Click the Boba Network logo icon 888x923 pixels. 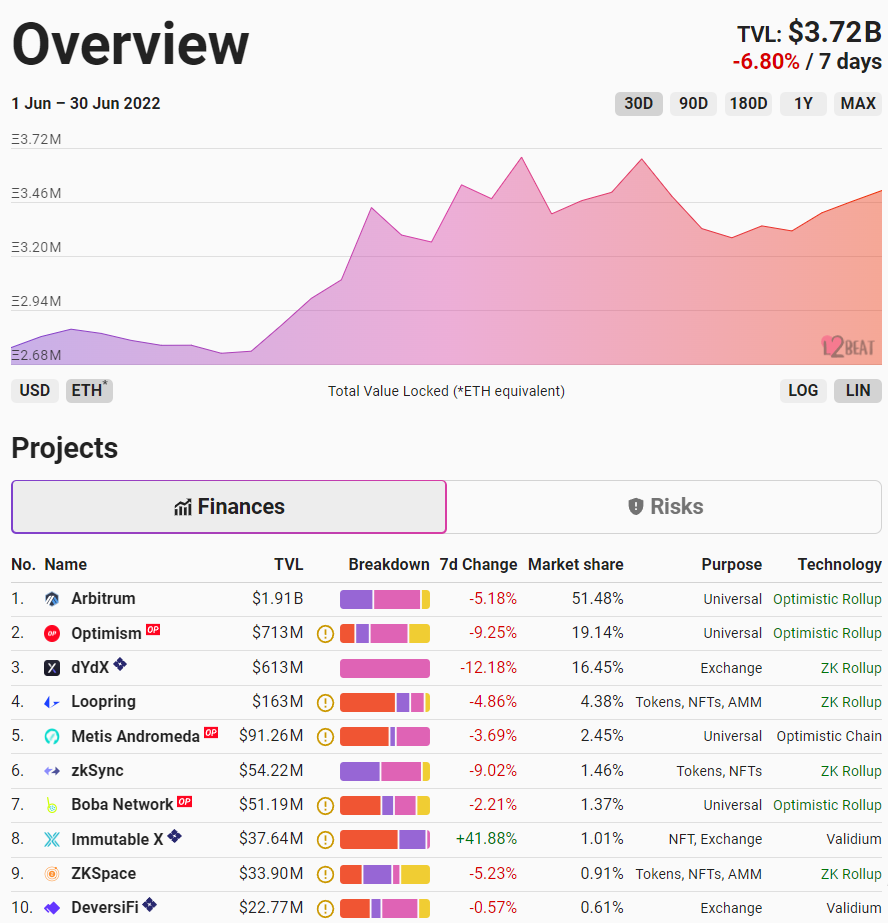(x=52, y=805)
